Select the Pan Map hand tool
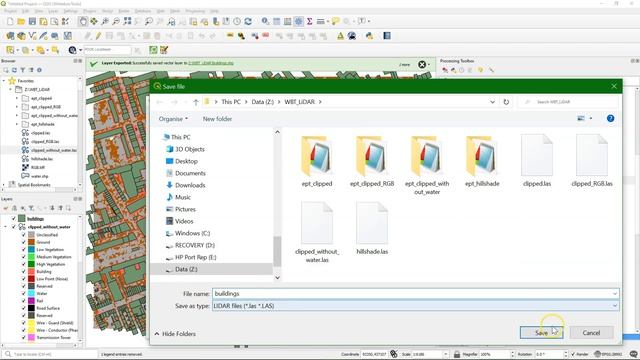The width and height of the screenshot is (640, 360). coord(83,21)
